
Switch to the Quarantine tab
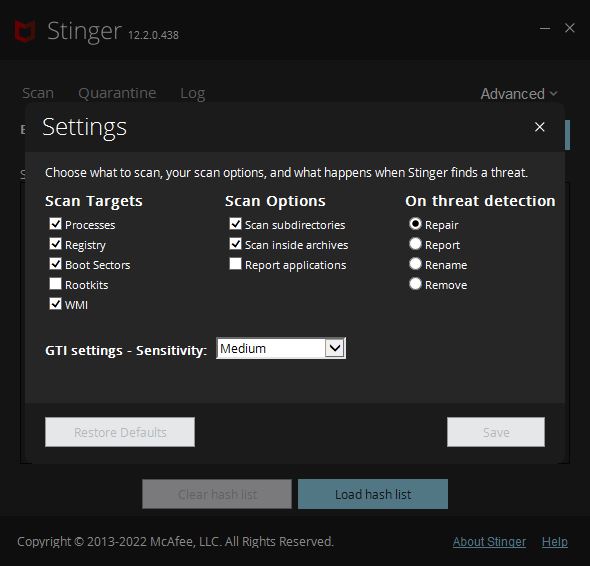(117, 93)
